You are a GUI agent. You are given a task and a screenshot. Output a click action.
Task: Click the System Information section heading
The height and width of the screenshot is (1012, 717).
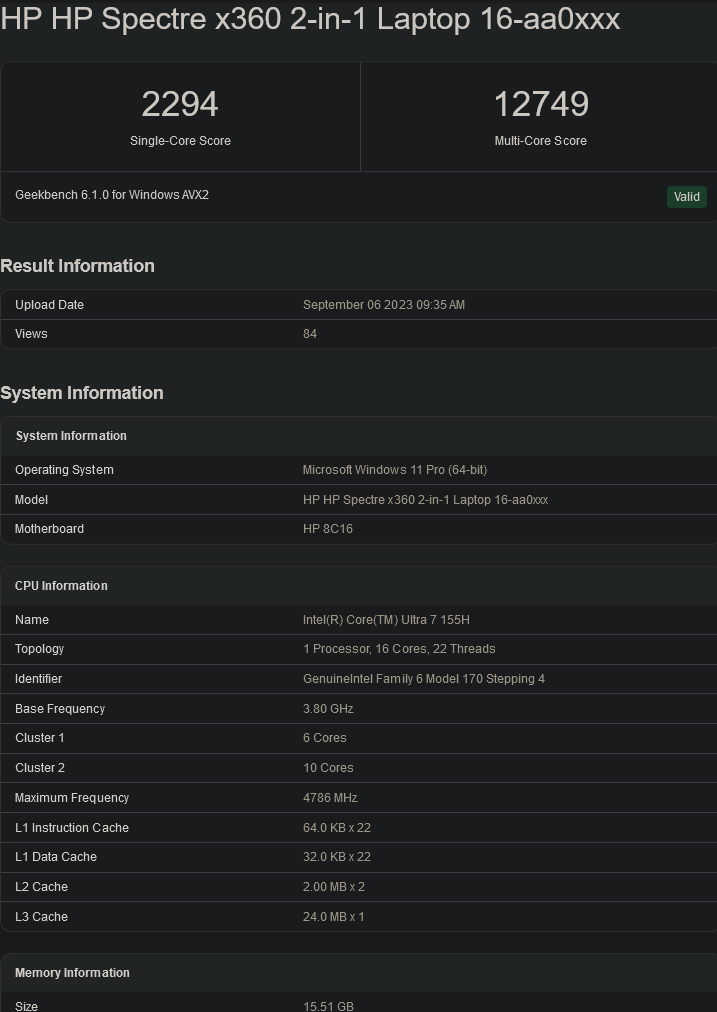tap(82, 393)
